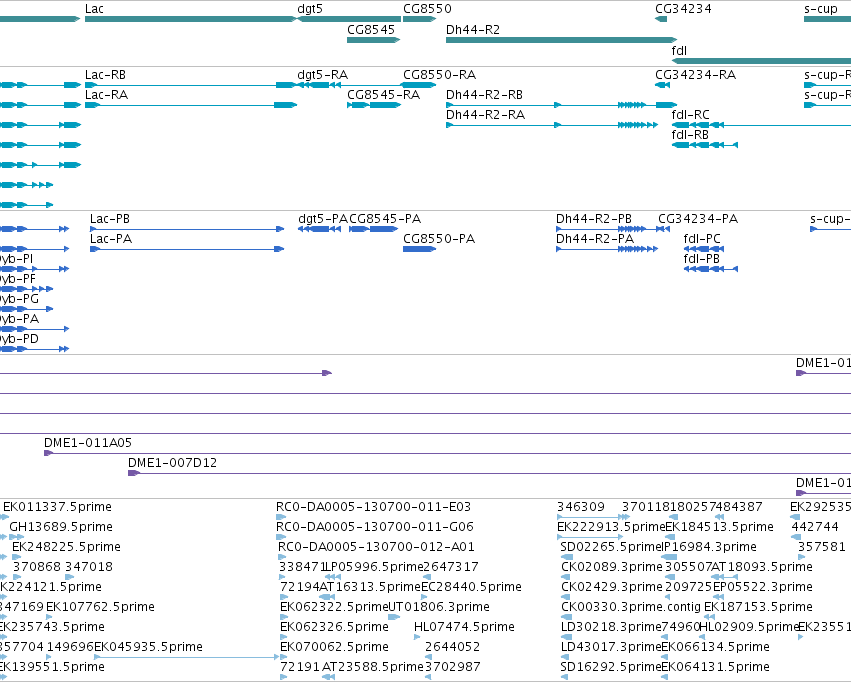Viewport: 851px width, 682px height.
Task: Select the Dh44-R2-RB transcript label
Action: pos(484,95)
